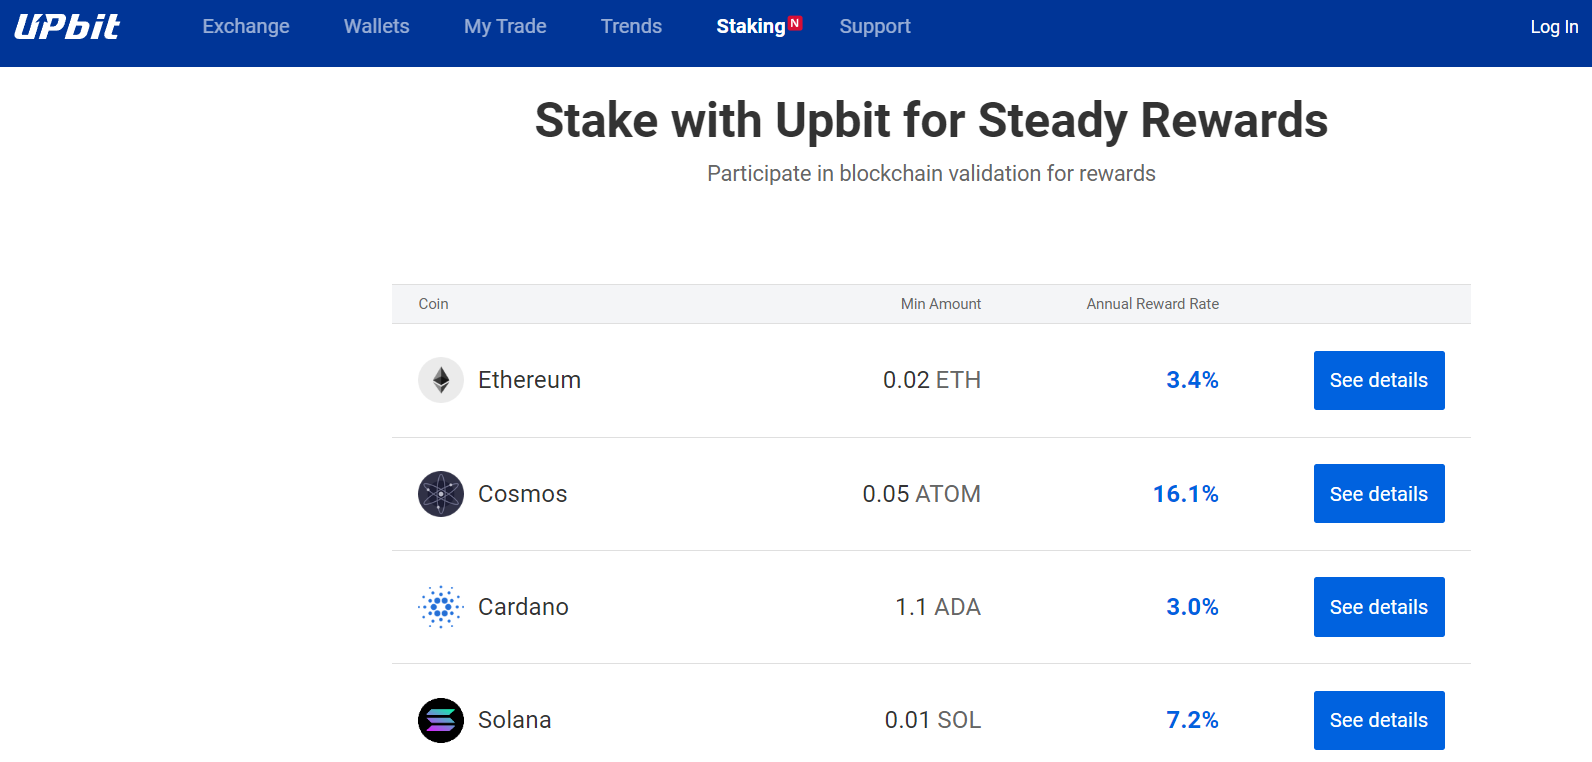The image size is (1592, 762).
Task: Select the Staking tab
Action: click(x=751, y=26)
